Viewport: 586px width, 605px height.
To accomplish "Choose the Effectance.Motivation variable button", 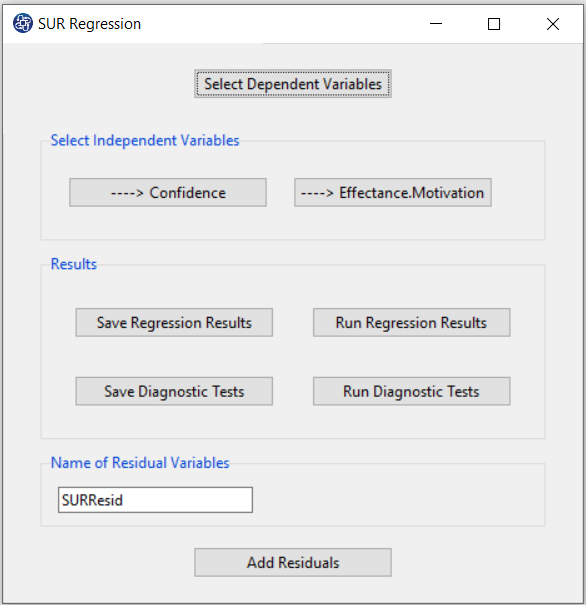I will click(393, 192).
